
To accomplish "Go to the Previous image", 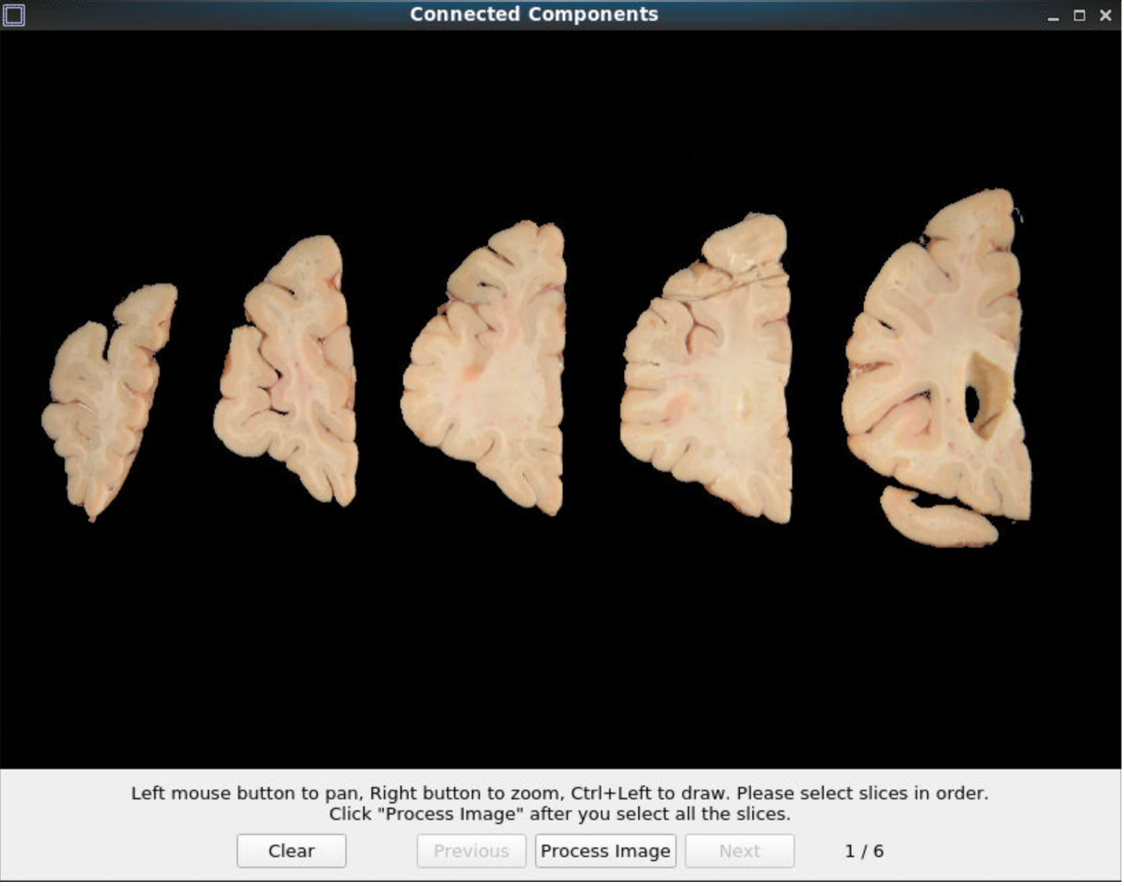I will [x=471, y=851].
